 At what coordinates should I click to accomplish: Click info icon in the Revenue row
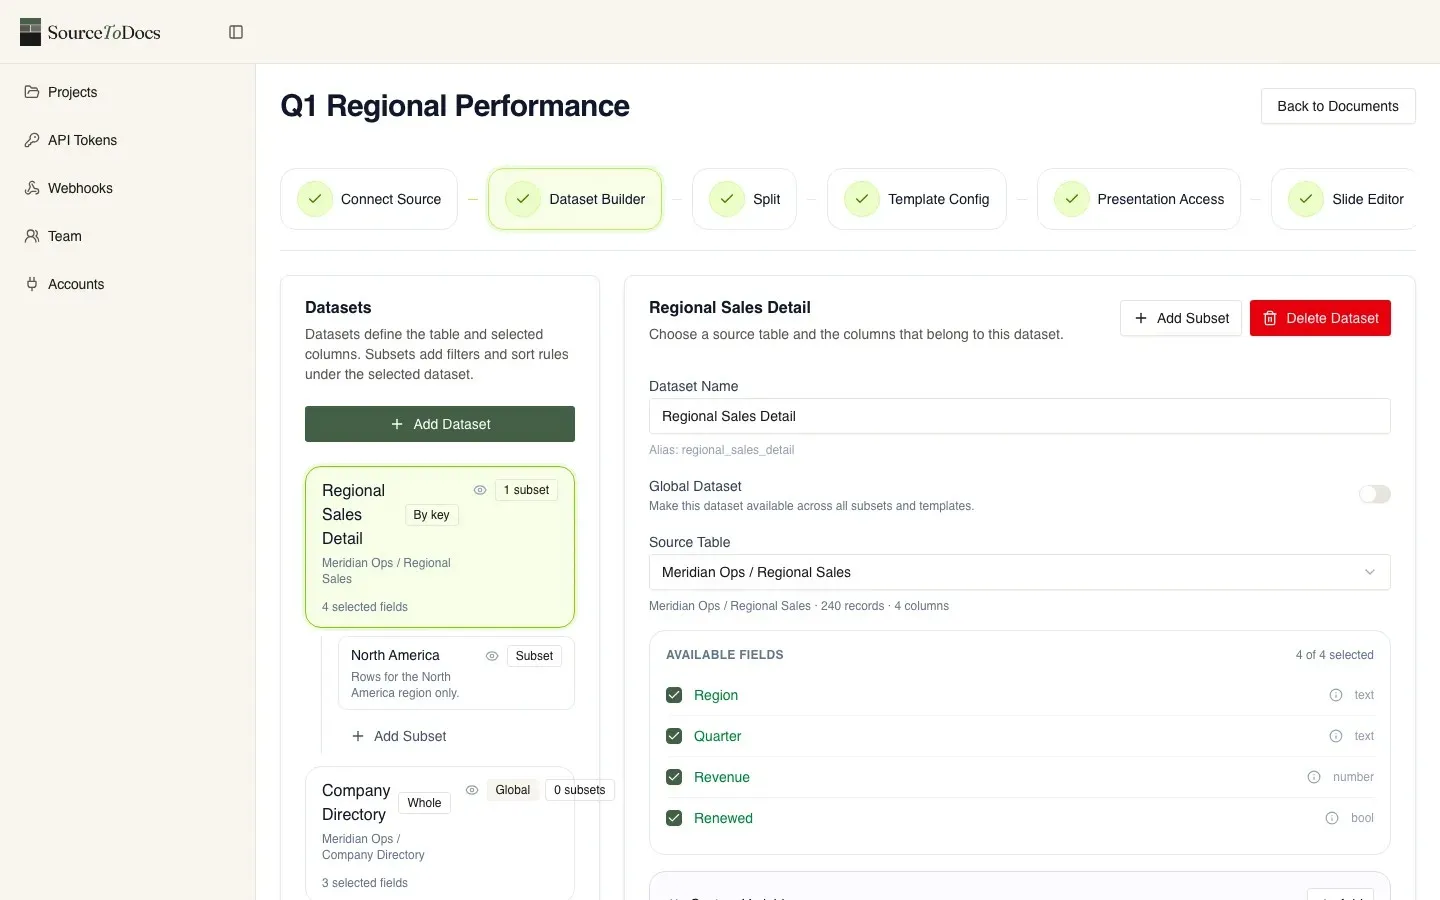click(x=1314, y=777)
